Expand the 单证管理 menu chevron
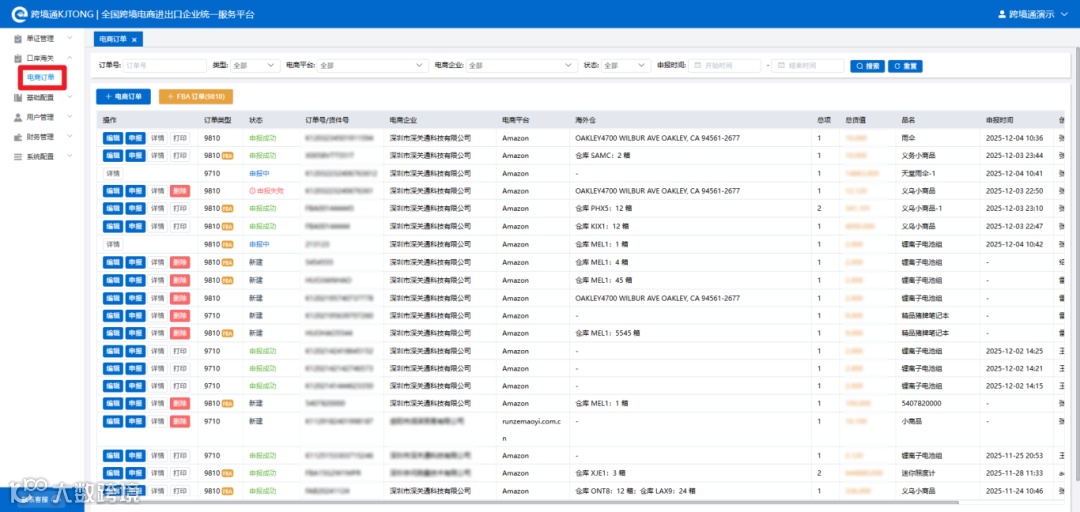 coord(70,39)
